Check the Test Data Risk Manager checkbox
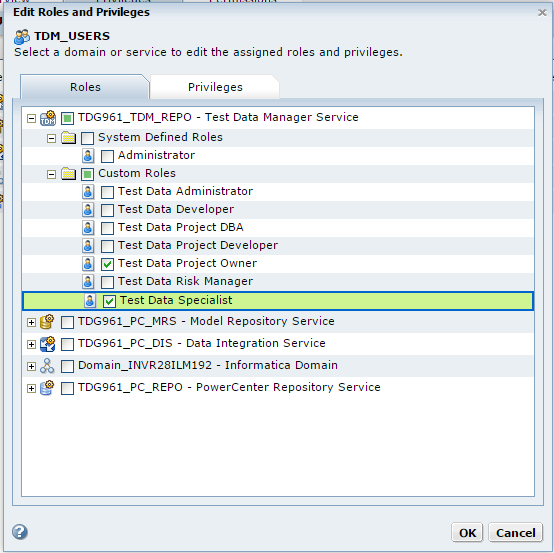Screen dimensions: 554x553 [x=107, y=282]
